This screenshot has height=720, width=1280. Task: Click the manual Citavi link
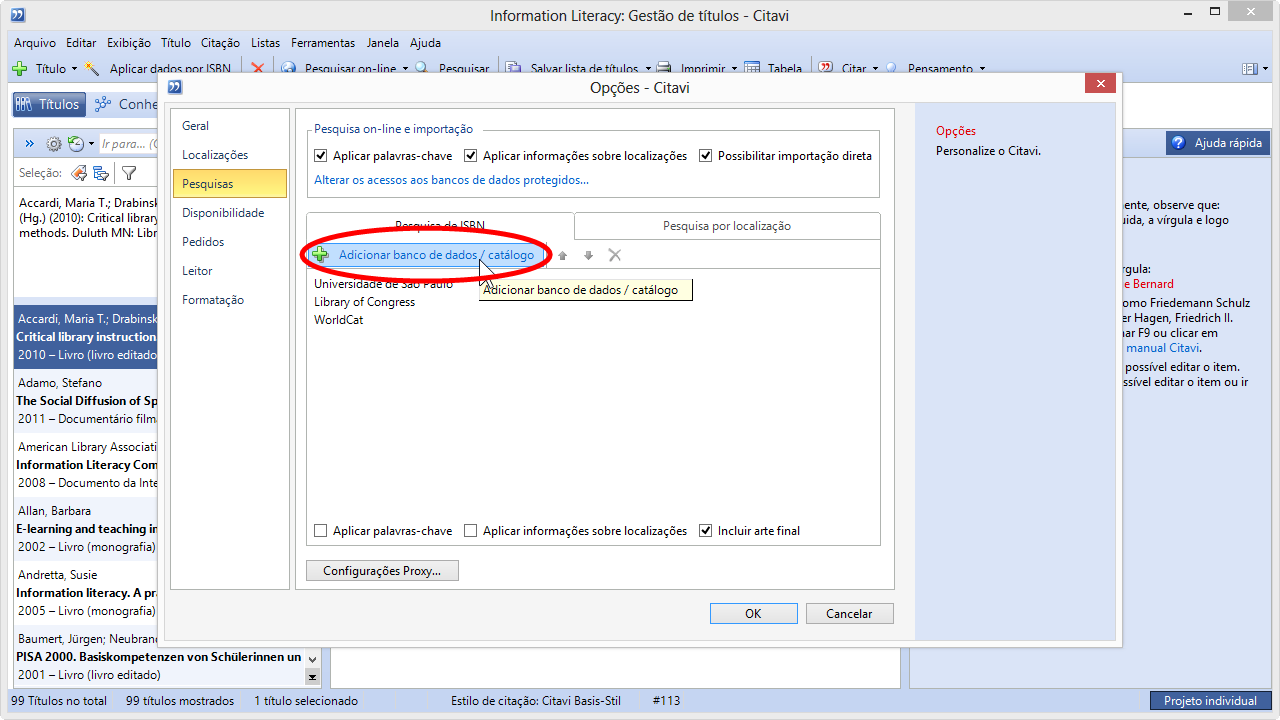click(x=1163, y=348)
